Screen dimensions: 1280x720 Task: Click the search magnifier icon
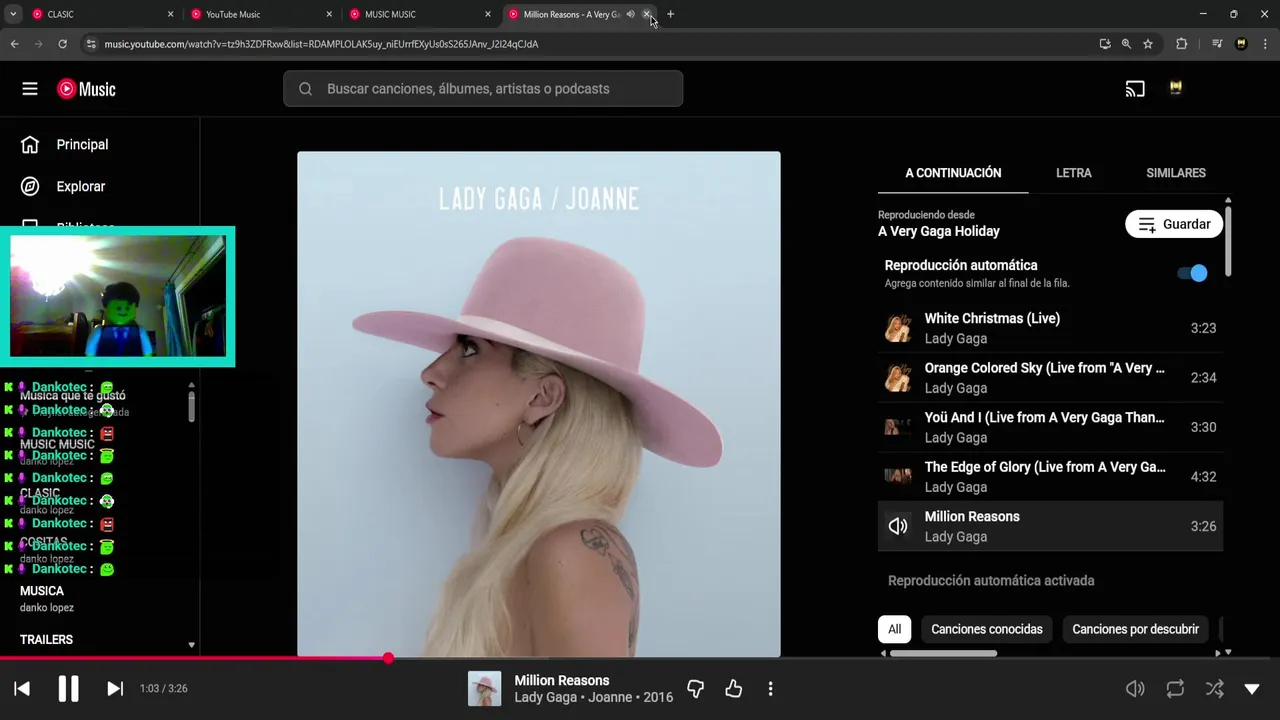pos(305,89)
